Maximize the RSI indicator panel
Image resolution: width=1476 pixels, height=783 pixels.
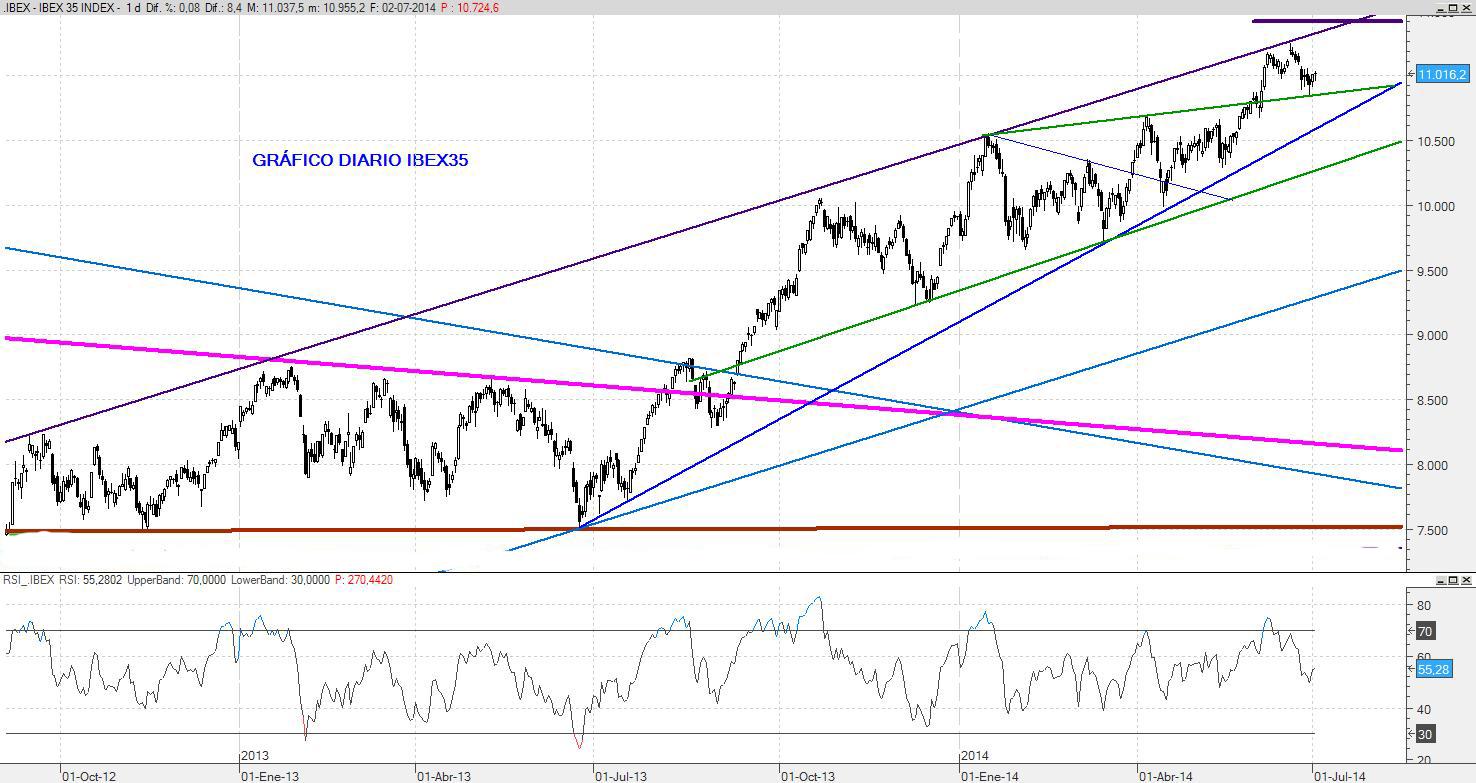[x=1452, y=580]
